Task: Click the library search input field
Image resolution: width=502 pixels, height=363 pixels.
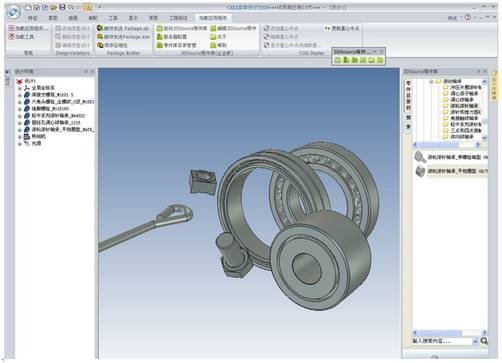Action: 442,341
